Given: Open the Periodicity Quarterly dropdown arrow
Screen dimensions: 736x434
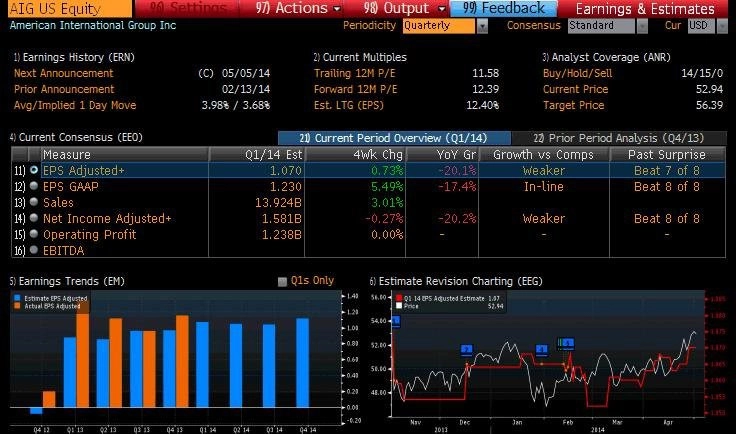Looking at the screenshot, I should (482, 26).
